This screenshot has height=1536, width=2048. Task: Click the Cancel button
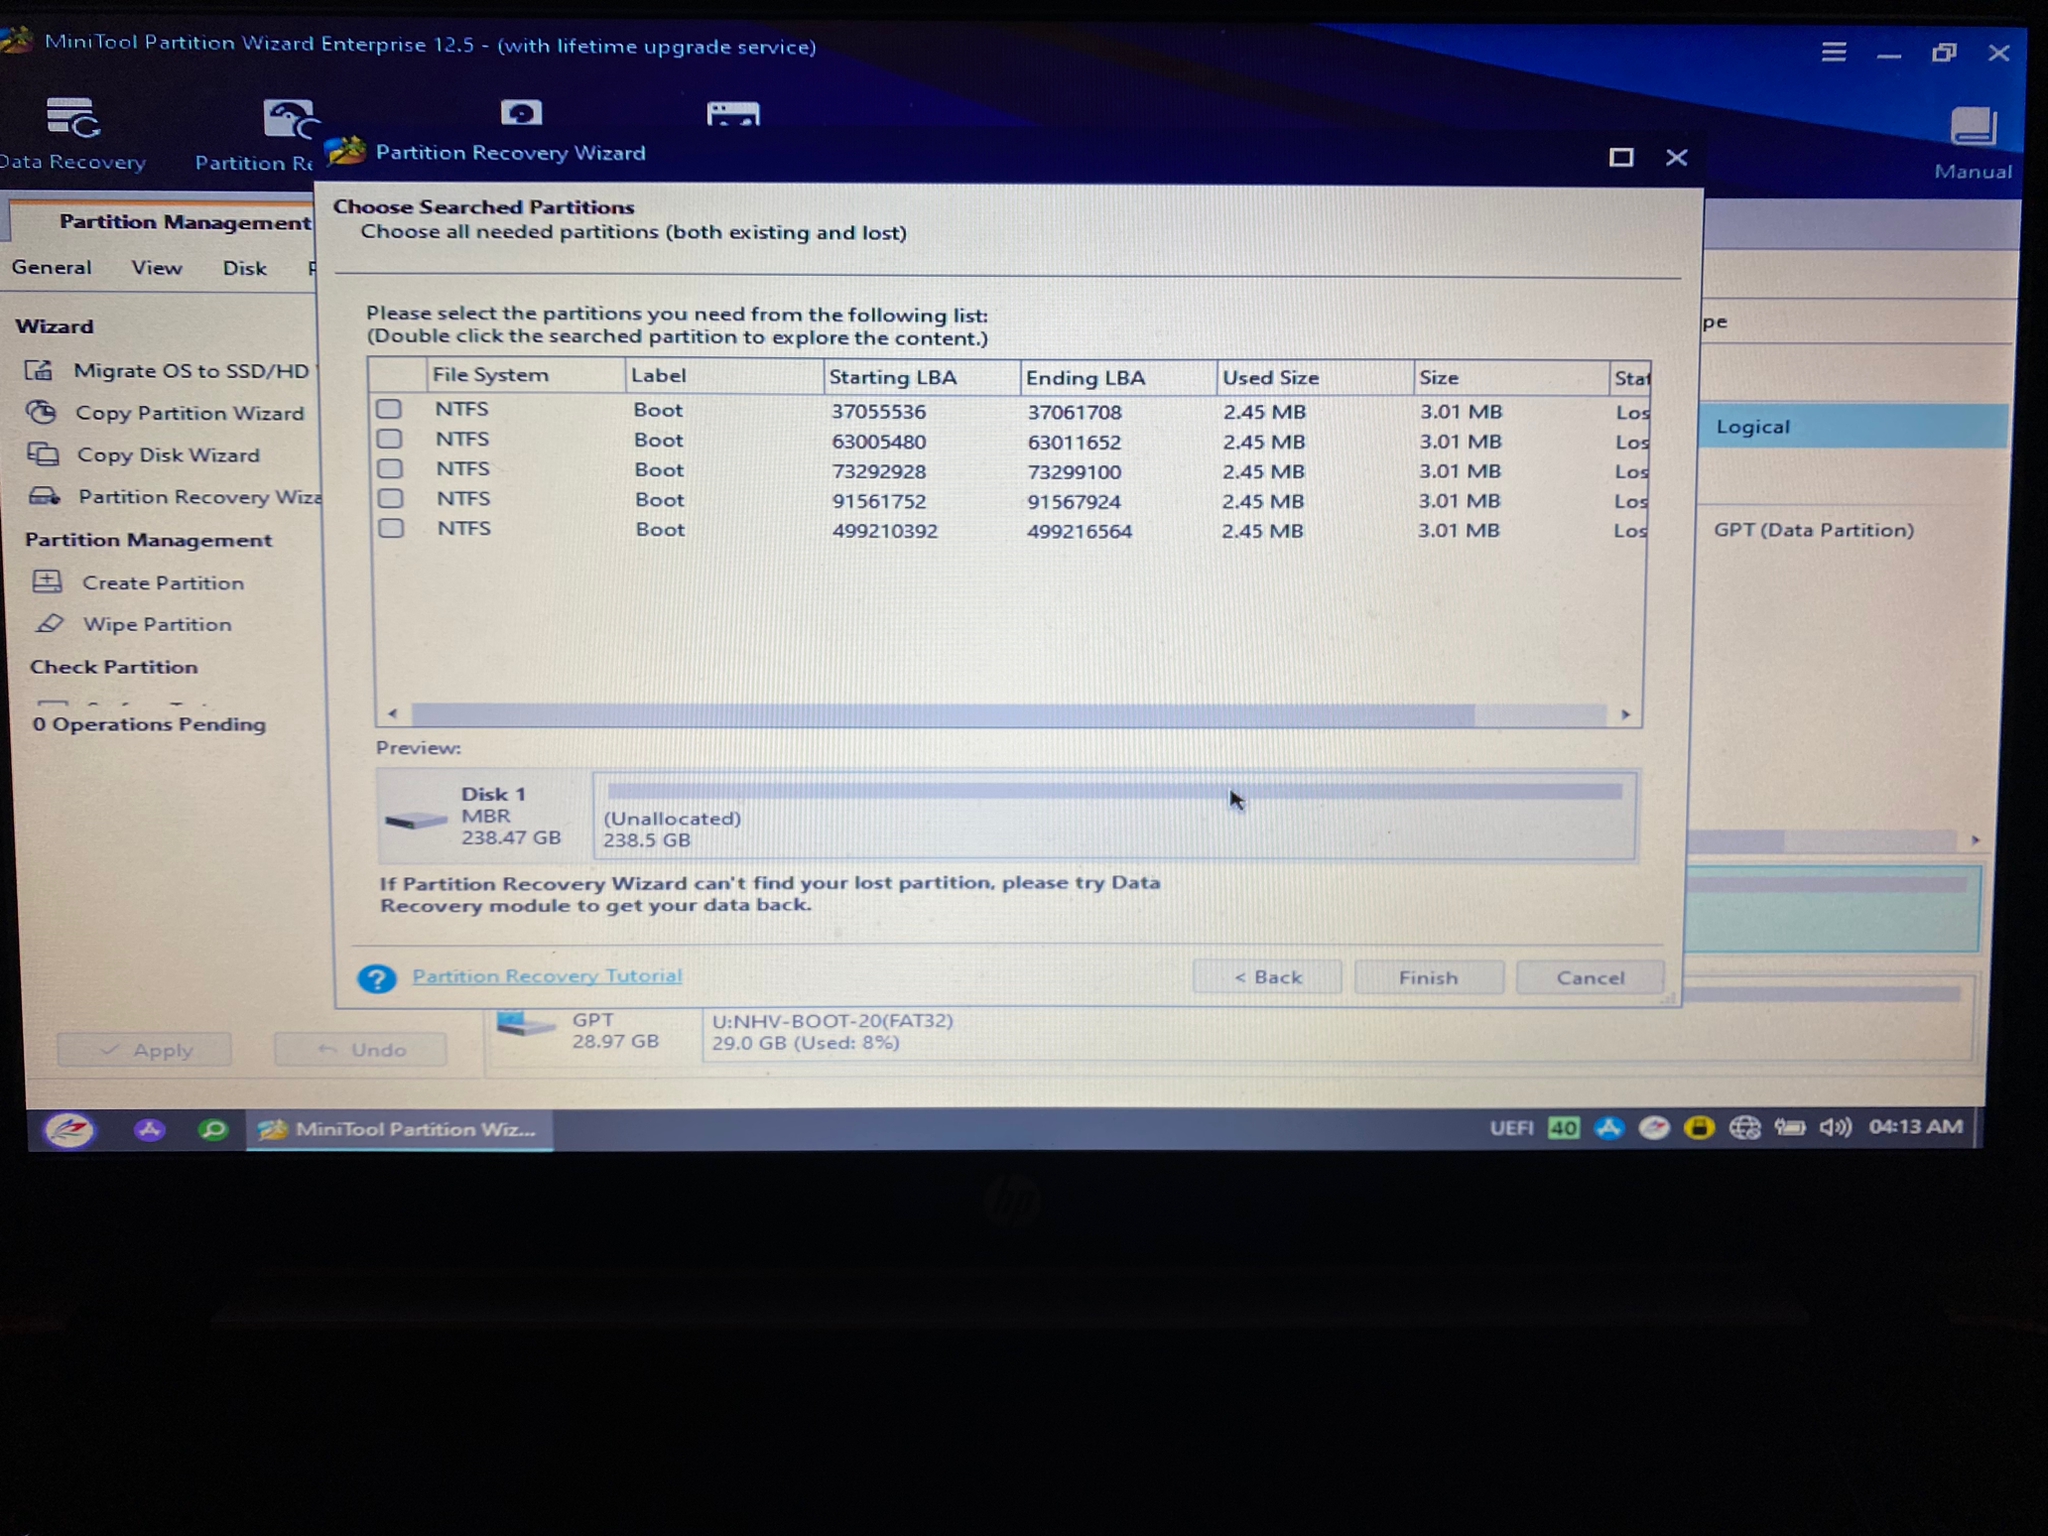click(1590, 977)
